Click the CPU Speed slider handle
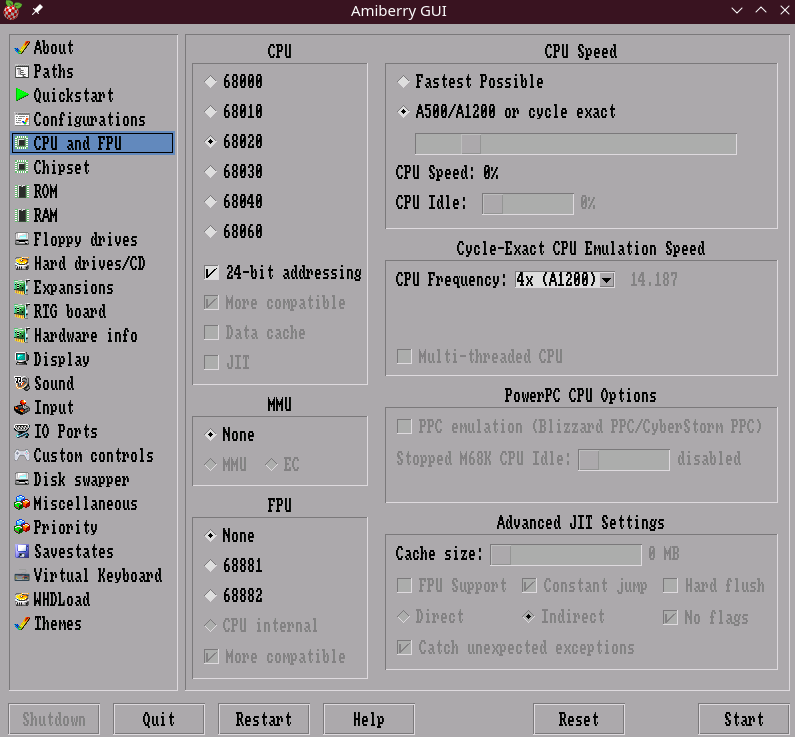The width and height of the screenshot is (795, 737). point(471,144)
